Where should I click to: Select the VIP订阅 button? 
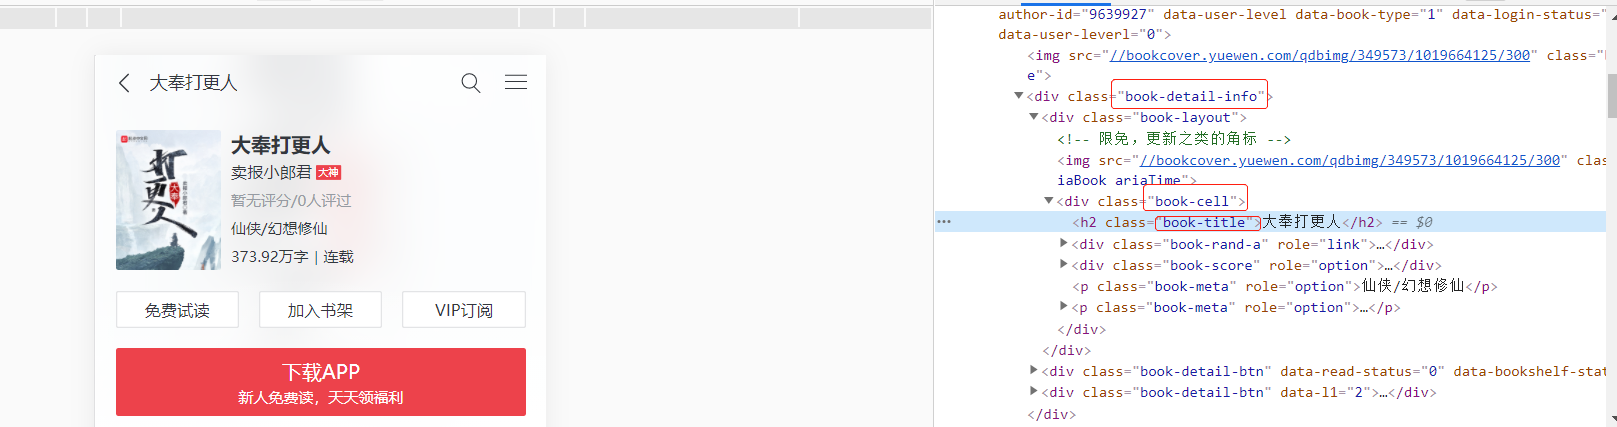pyautogui.click(x=464, y=310)
